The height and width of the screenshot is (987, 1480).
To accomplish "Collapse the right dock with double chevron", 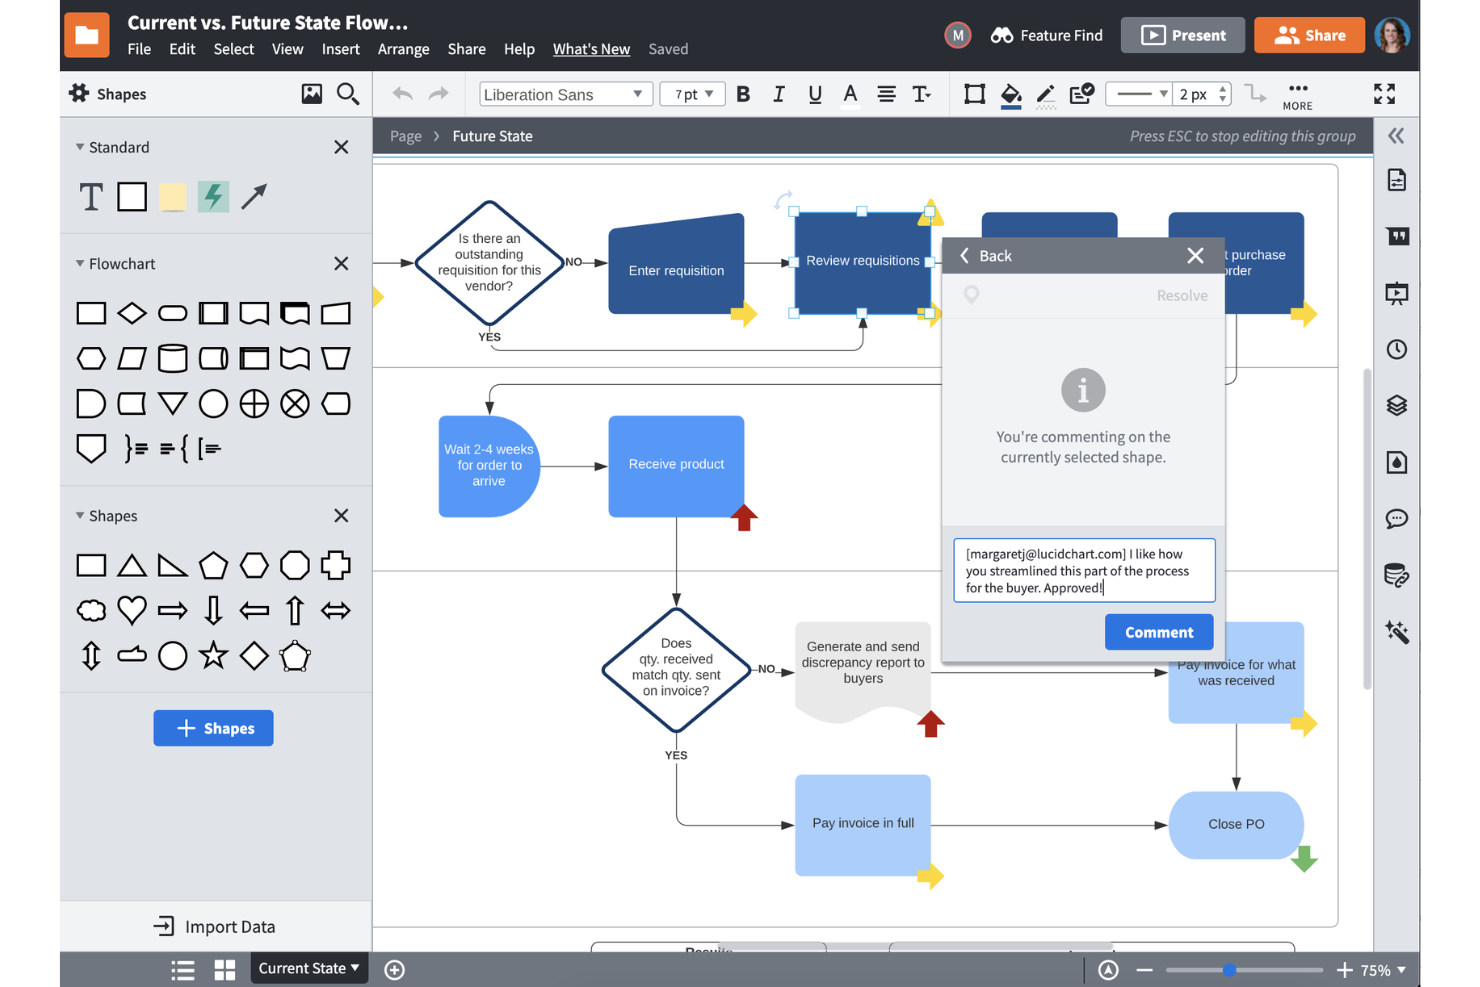I will (1396, 136).
